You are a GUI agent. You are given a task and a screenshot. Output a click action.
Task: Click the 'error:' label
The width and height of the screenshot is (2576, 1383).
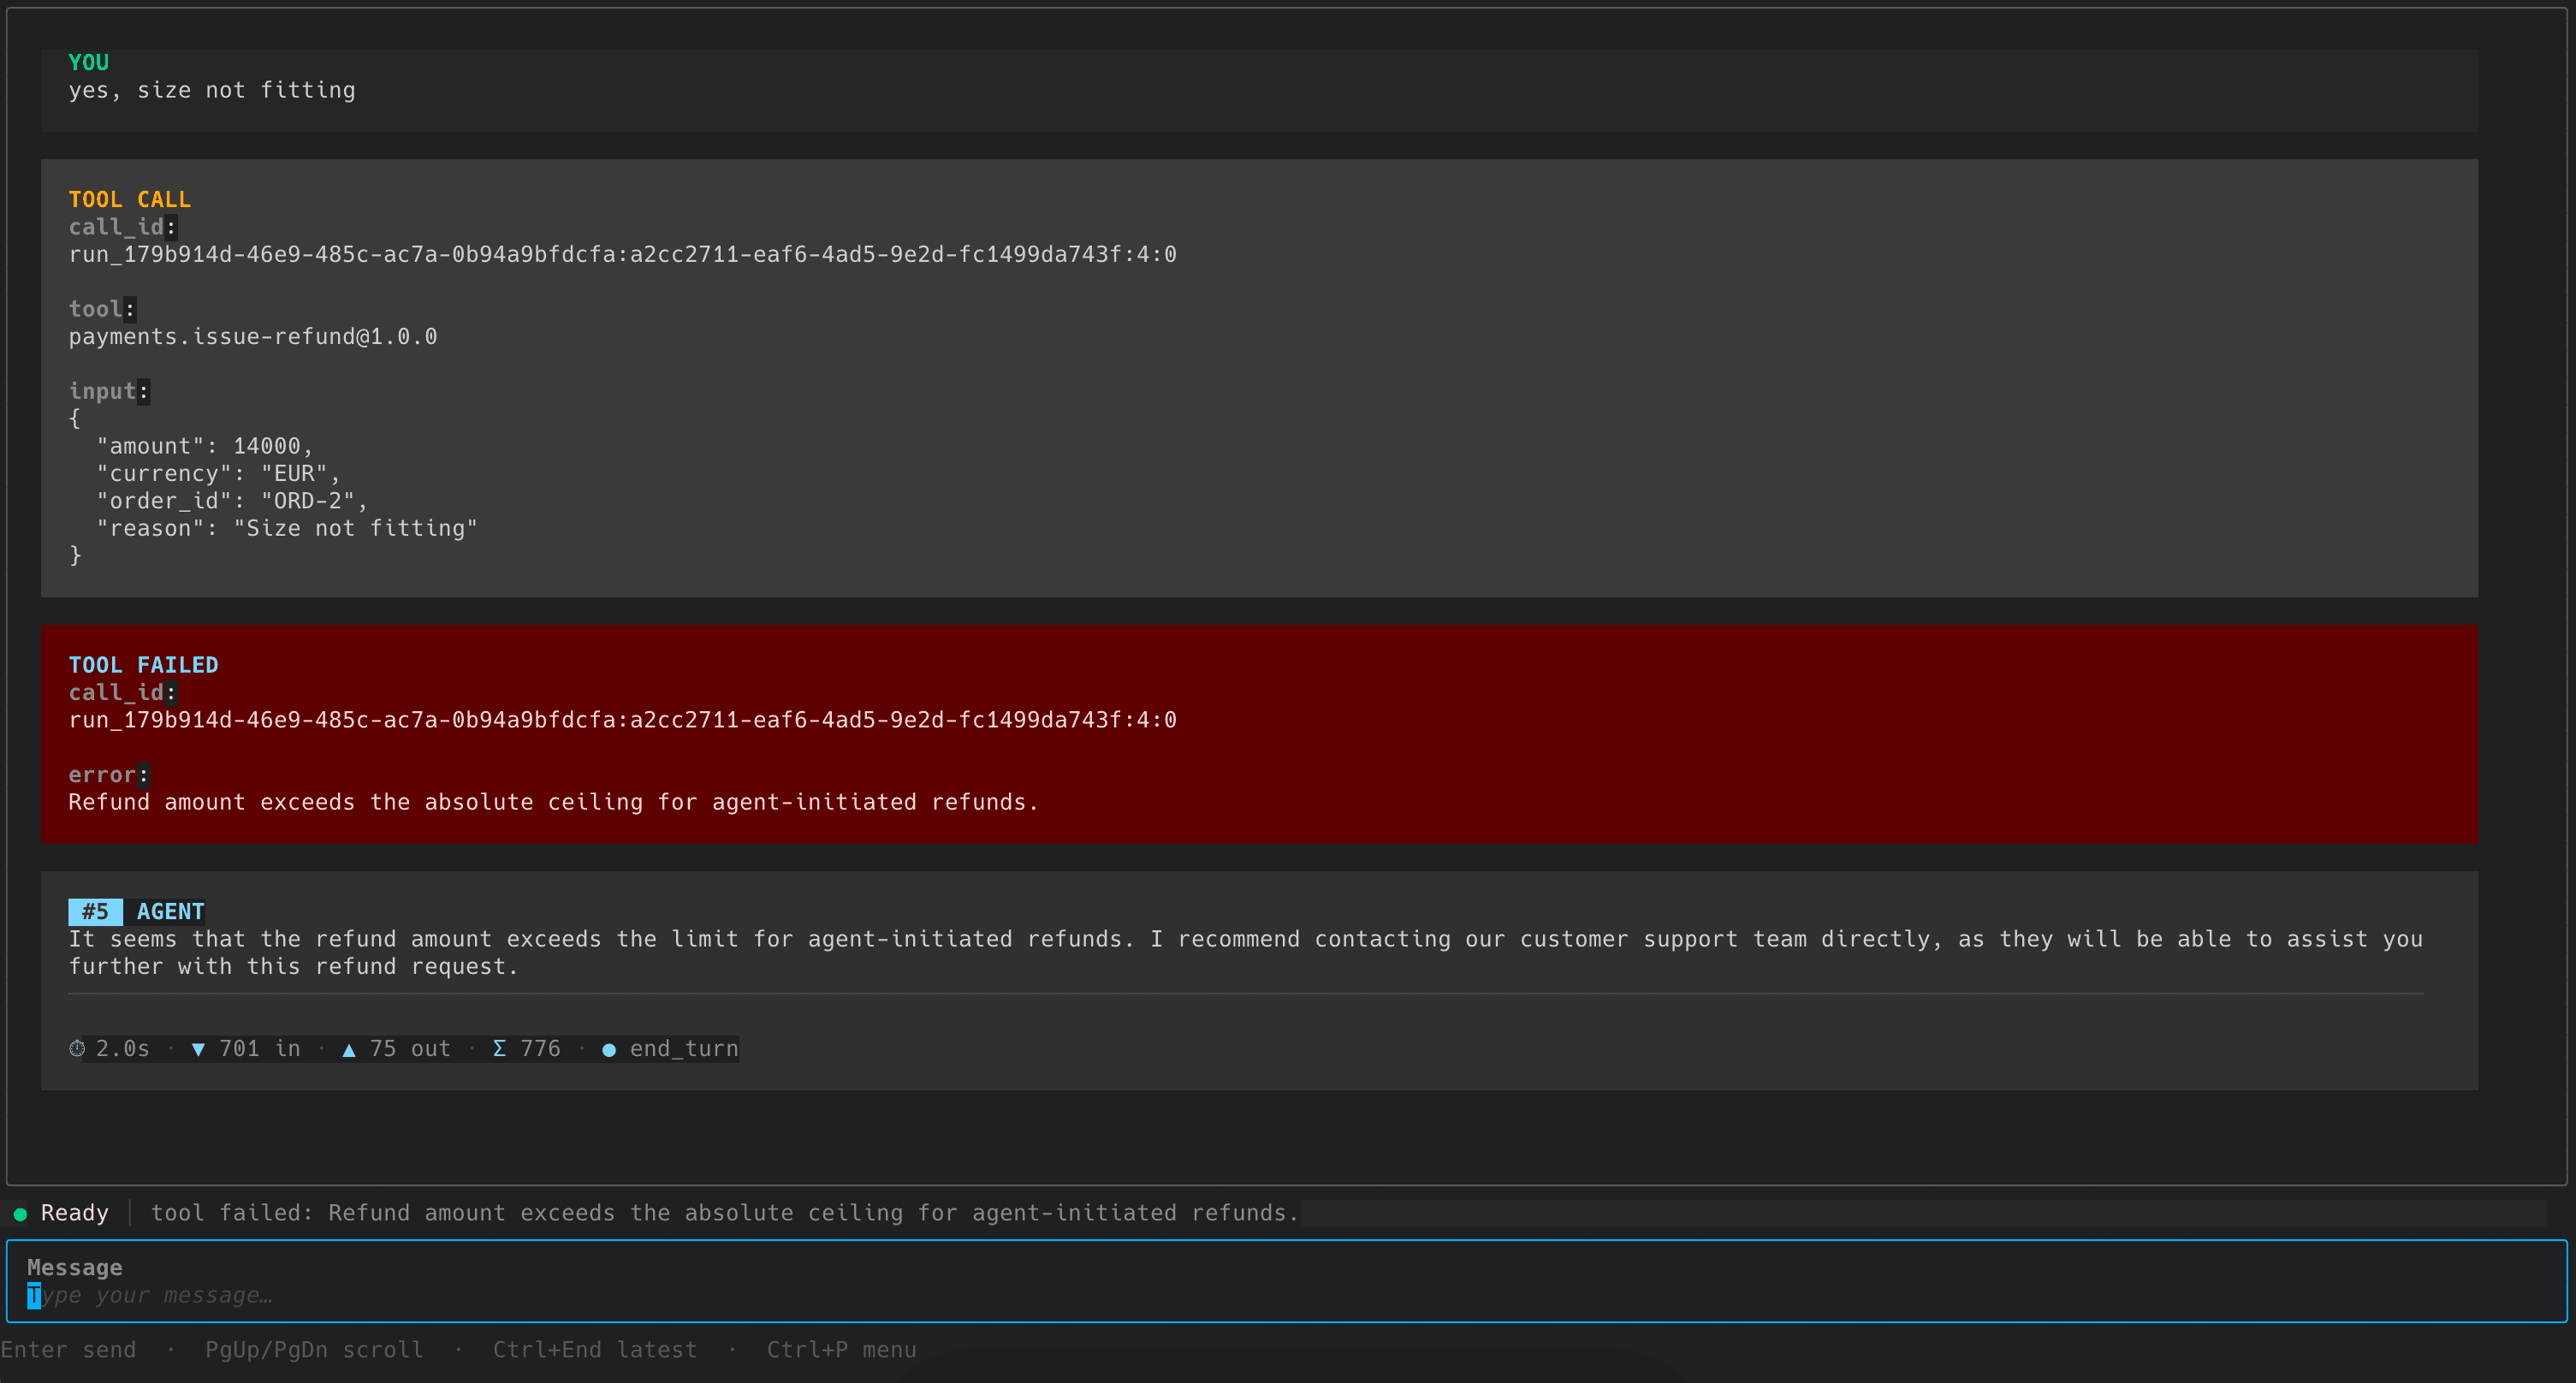[x=108, y=774]
